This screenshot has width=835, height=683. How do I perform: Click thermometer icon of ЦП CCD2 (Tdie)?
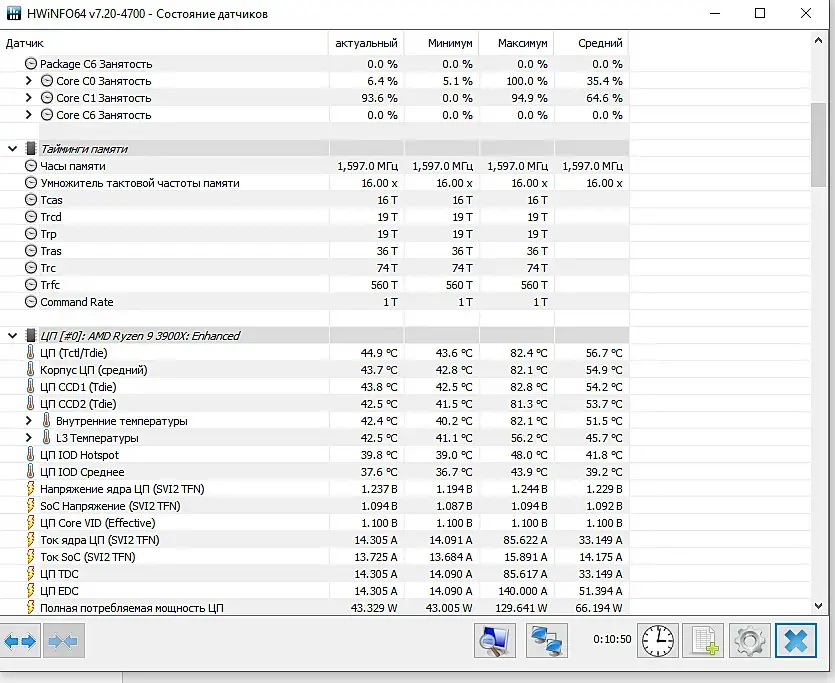pos(30,404)
